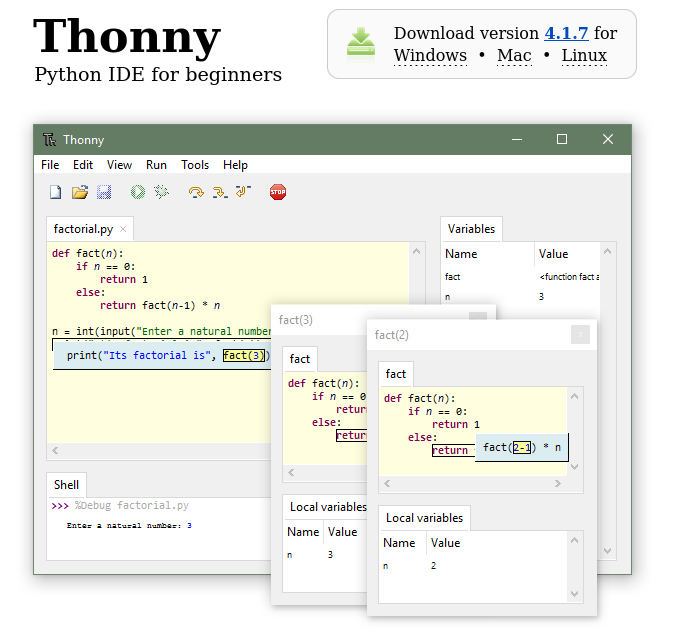Image resolution: width=685 pixels, height=634 pixels.
Task: Close the factorial.py editor tab
Action: pos(124,230)
